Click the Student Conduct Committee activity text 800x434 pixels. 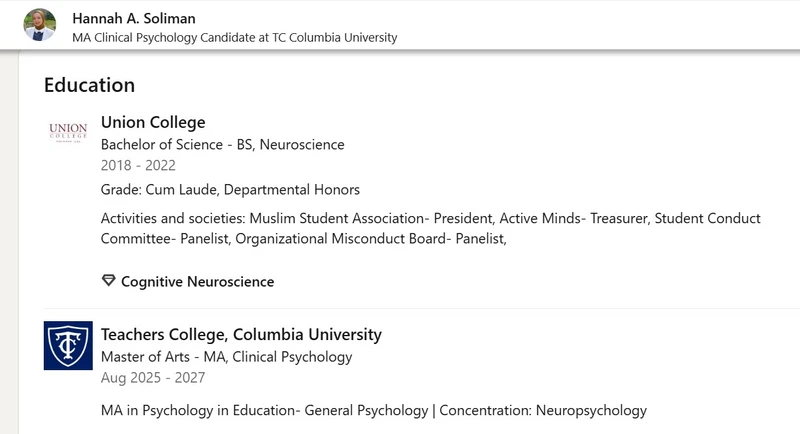coord(708,218)
